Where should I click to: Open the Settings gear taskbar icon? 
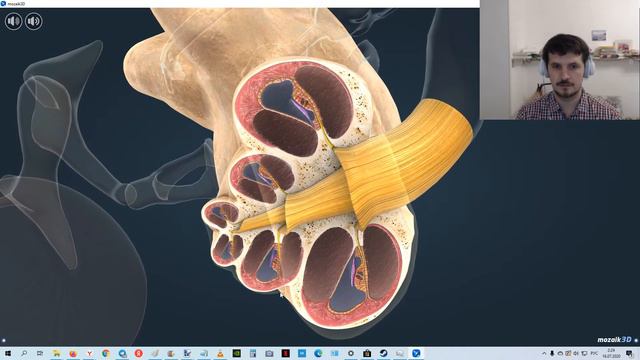coord(351,353)
